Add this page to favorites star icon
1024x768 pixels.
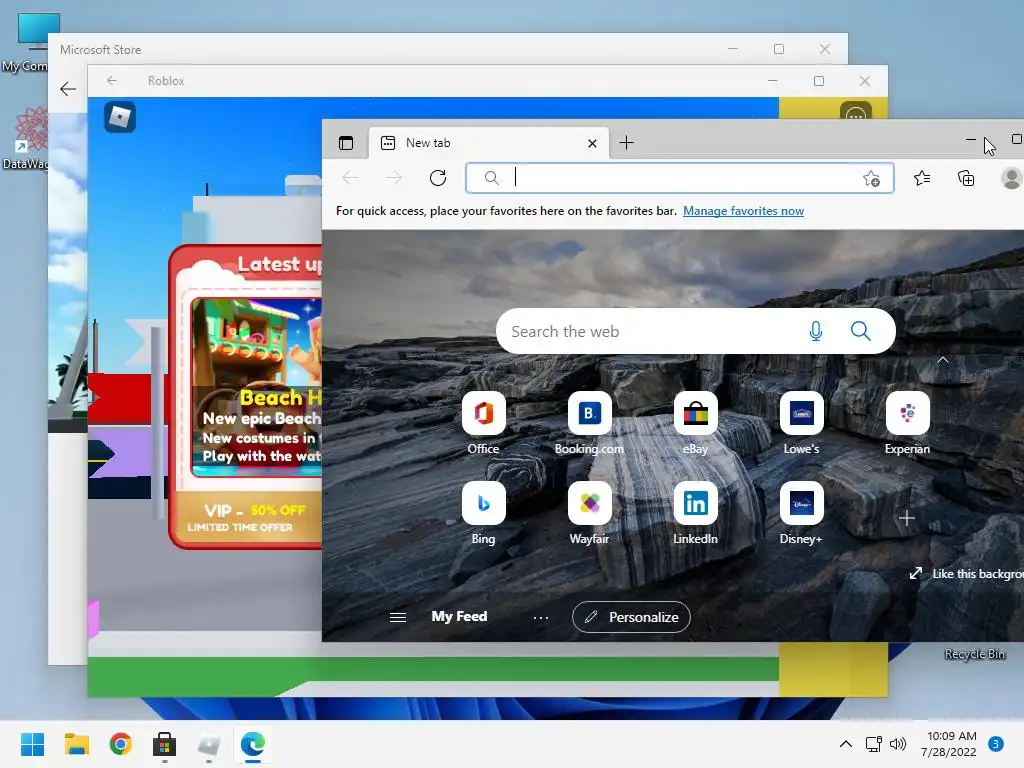point(871,178)
